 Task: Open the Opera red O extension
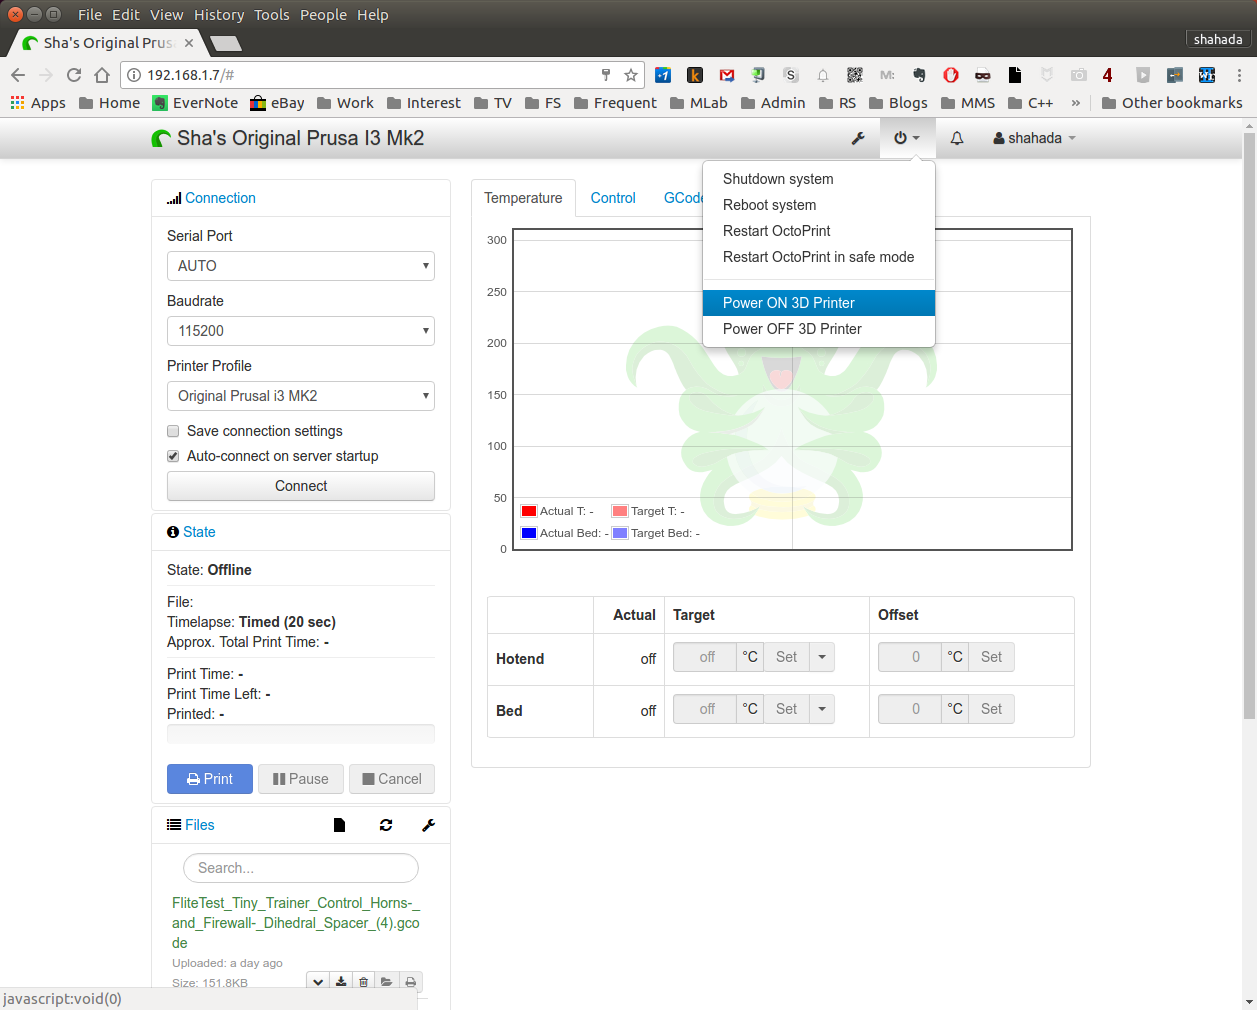point(951,75)
